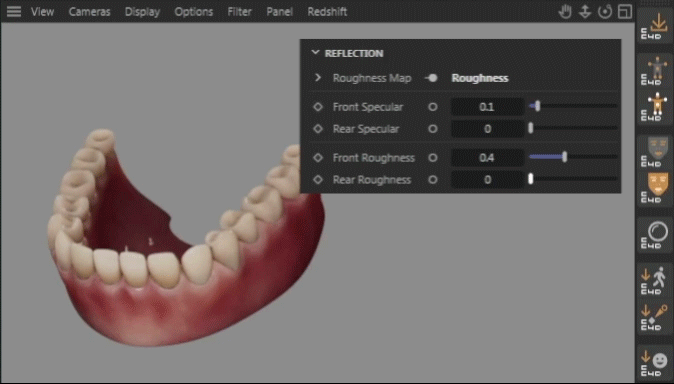The height and width of the screenshot is (384, 674).
Task: Select the hand pan viewport icon
Action: 565,12
